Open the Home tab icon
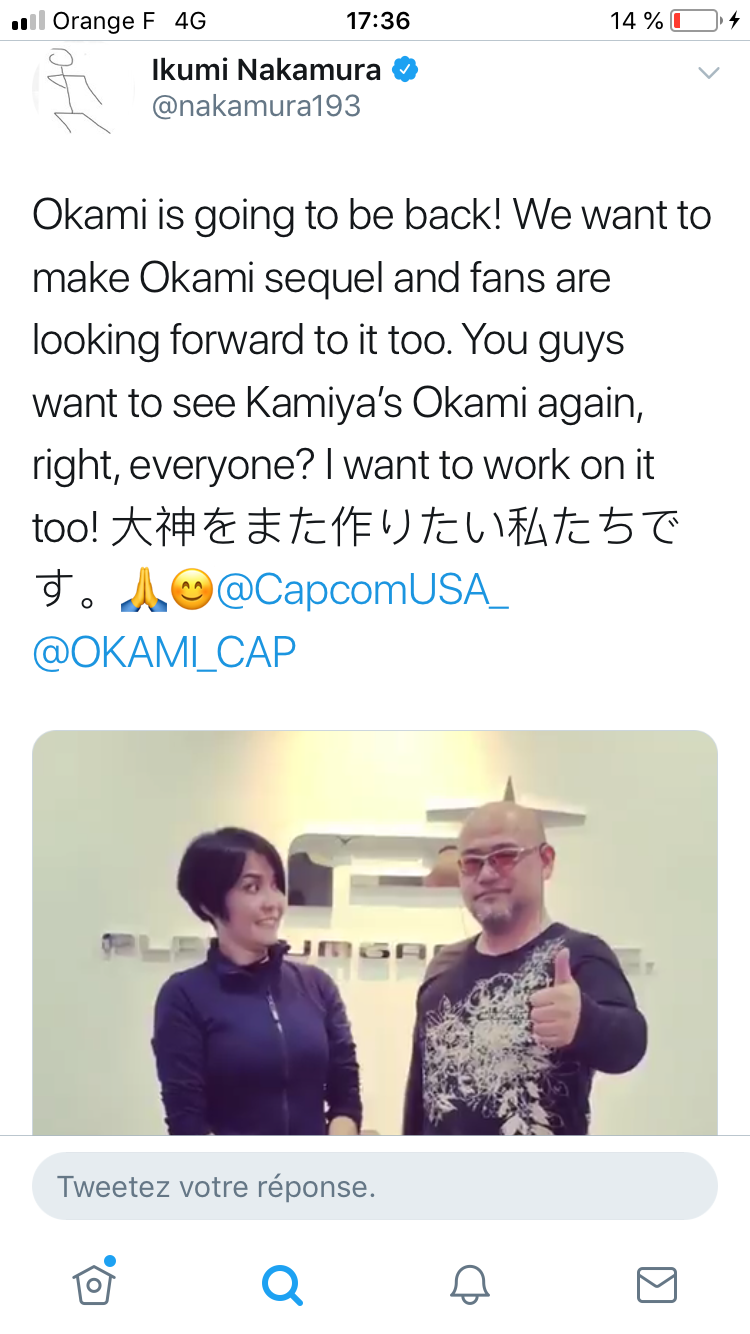 pyautogui.click(x=94, y=1283)
